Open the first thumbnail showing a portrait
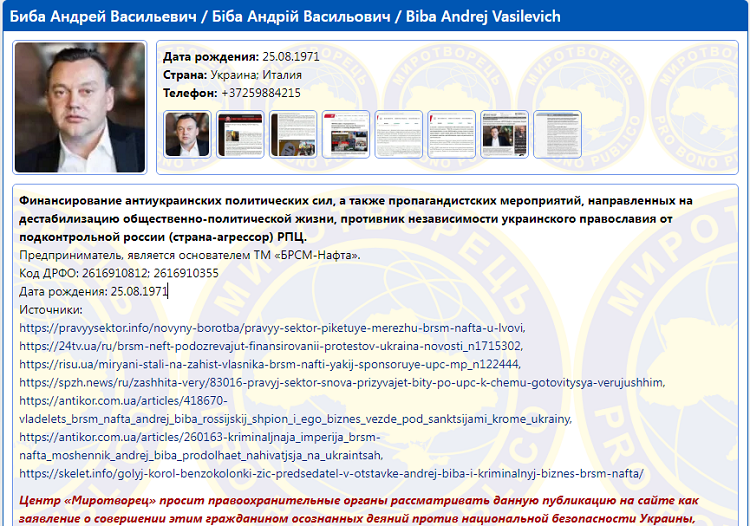 [x=187, y=134]
